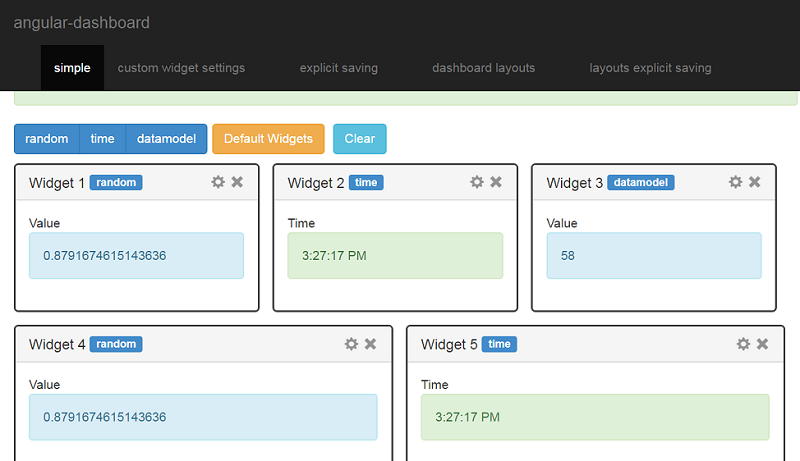Click the value 58 in Widget 3
This screenshot has width=800, height=461.
[568, 255]
